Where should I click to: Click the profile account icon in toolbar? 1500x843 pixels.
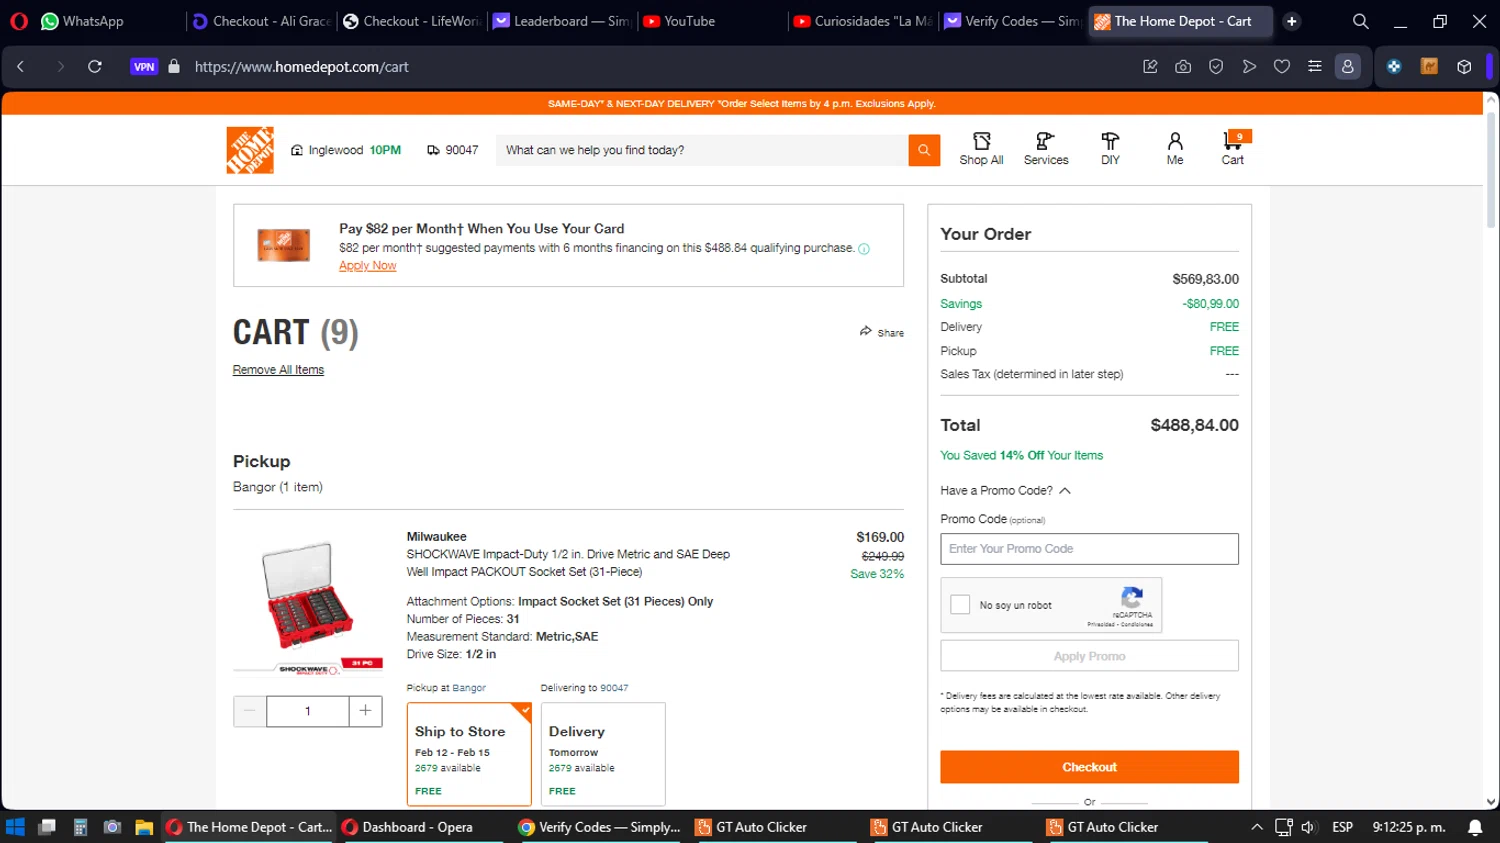(x=1348, y=67)
